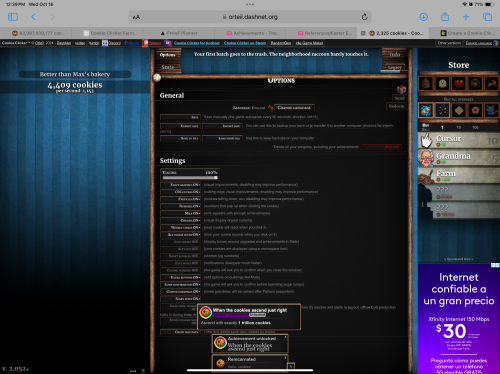Switch to the Achievements browser tab
The width and height of the screenshot is (500, 374).
(254, 33)
